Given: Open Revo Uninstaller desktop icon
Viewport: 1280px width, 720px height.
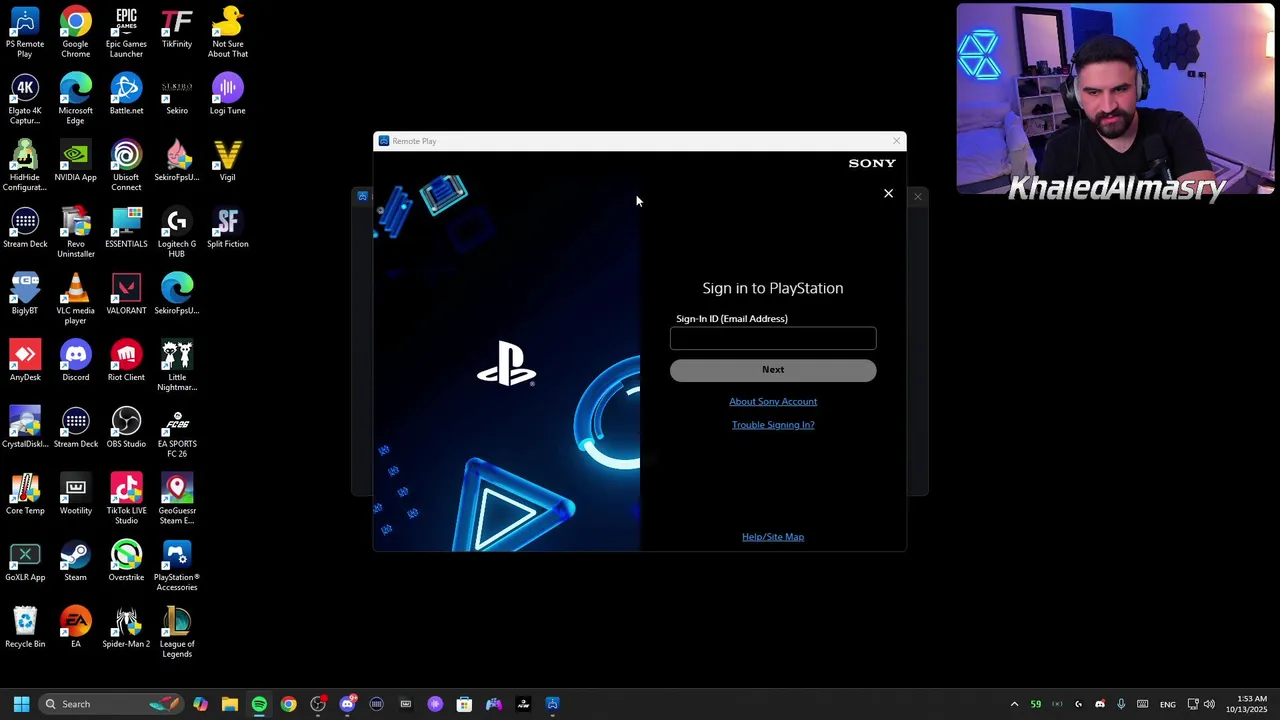Looking at the screenshot, I should tap(75, 233).
